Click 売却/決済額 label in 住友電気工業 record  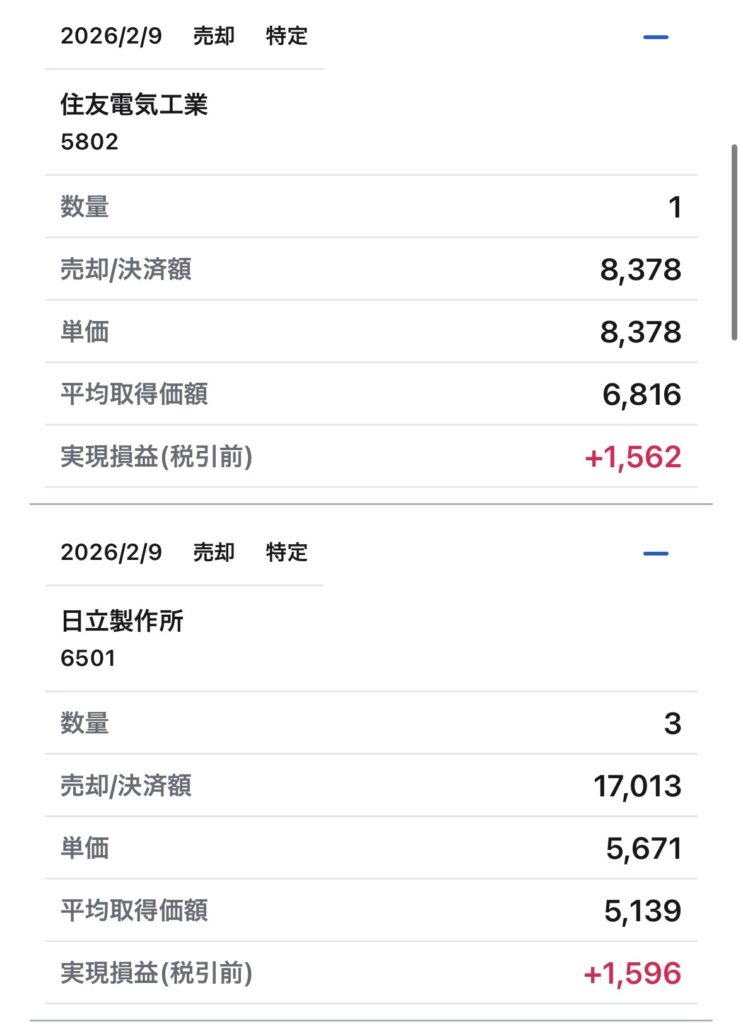(x=125, y=270)
